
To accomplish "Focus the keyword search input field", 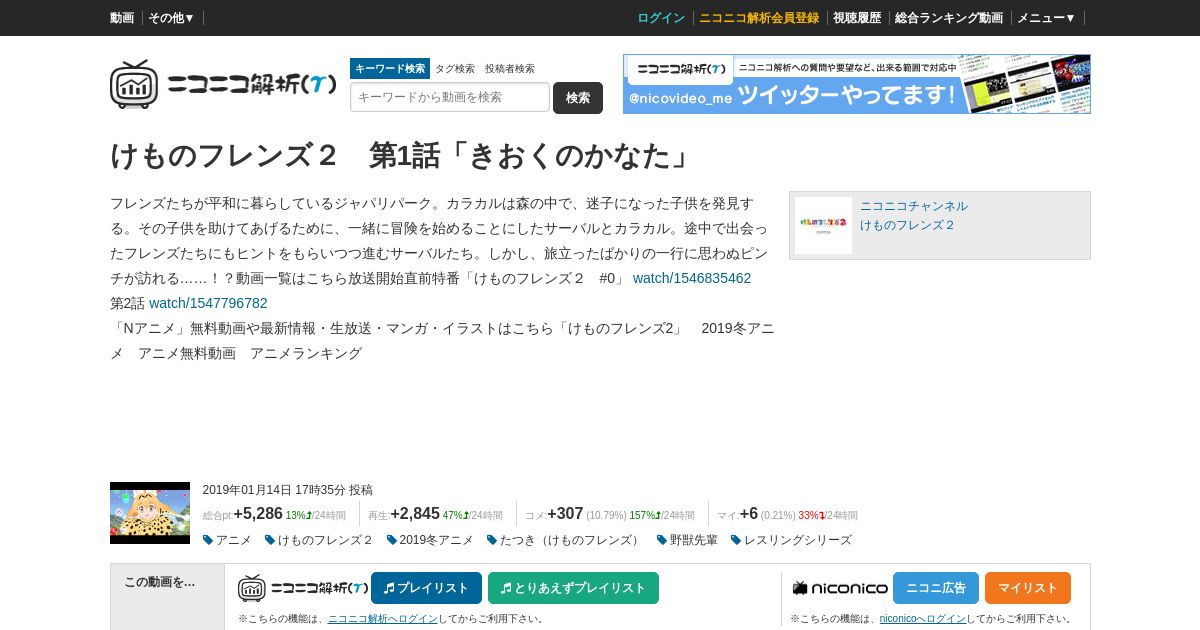I will (x=450, y=97).
